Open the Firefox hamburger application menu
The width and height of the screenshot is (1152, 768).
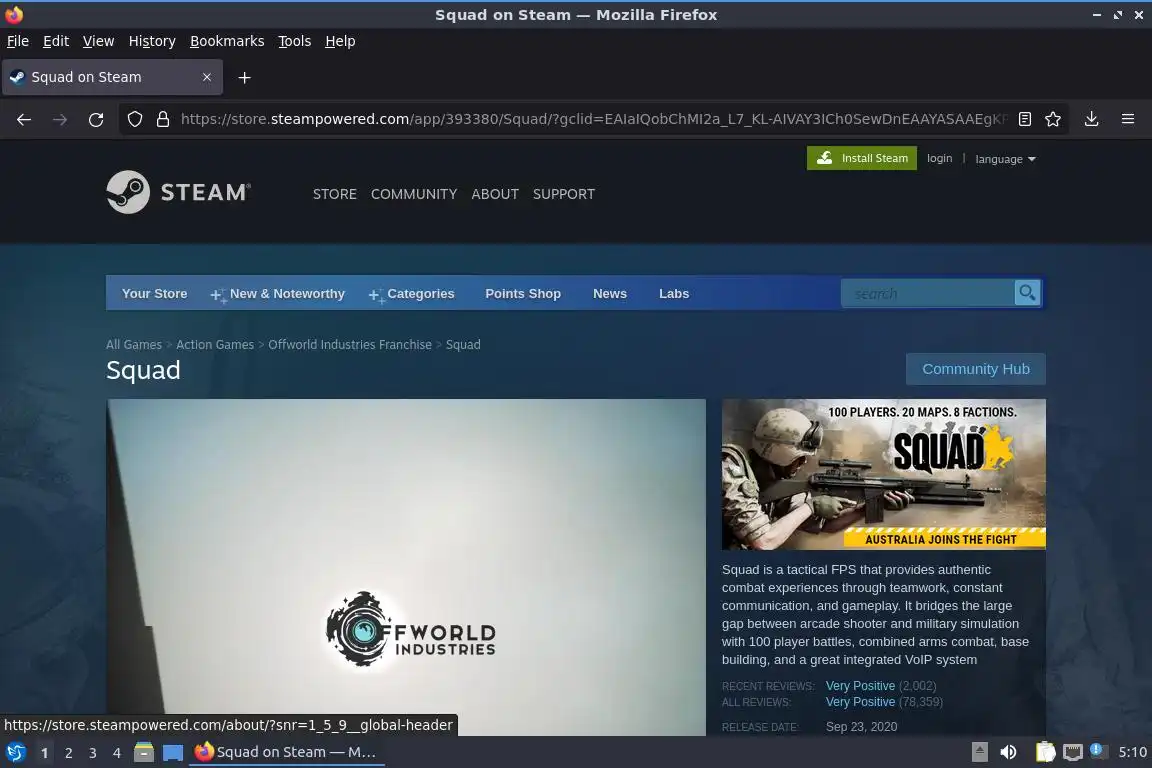tap(1128, 119)
